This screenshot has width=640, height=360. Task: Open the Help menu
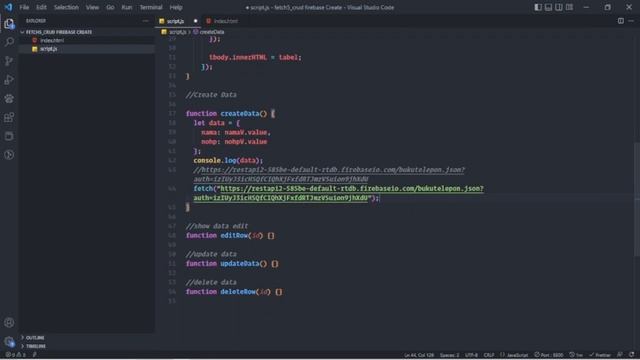(176, 7)
